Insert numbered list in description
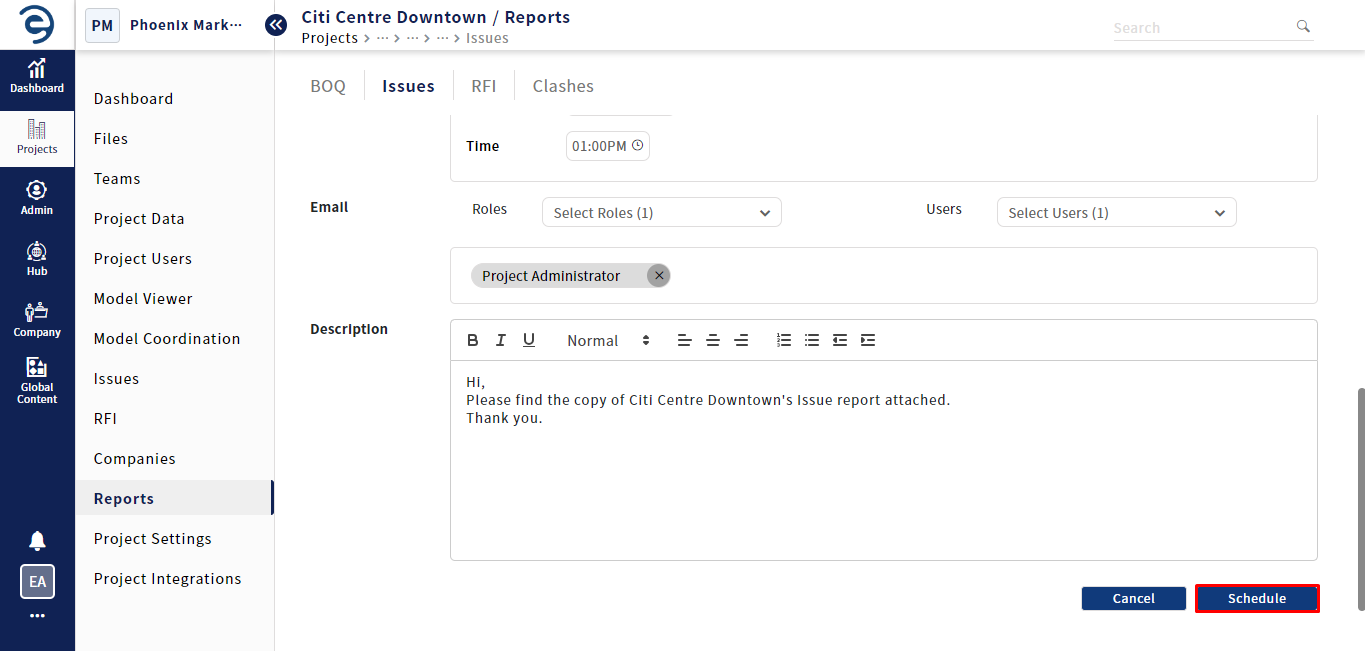The height and width of the screenshot is (651, 1365). (784, 340)
